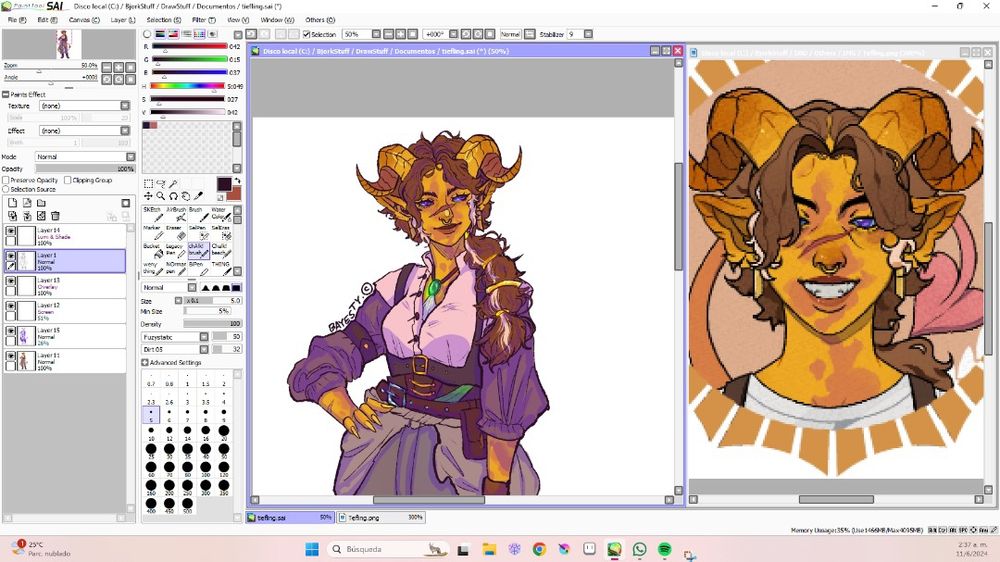Screen dimensions: 1000x562
Task: Hide Layer 14 with its eye icon
Action: click(11, 231)
